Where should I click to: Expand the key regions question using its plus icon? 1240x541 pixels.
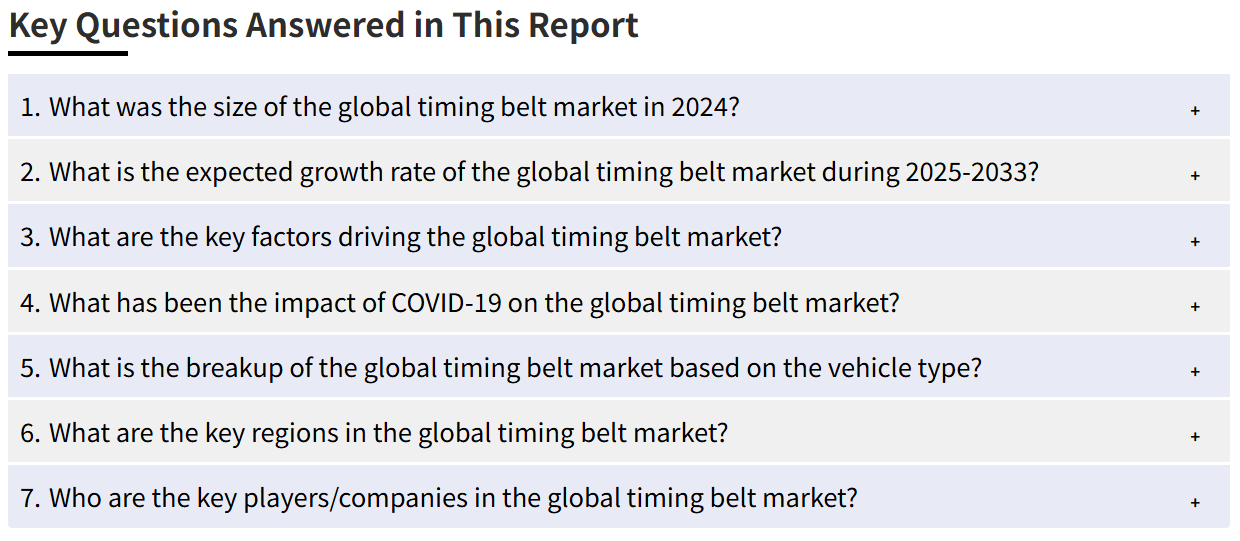point(1195,437)
